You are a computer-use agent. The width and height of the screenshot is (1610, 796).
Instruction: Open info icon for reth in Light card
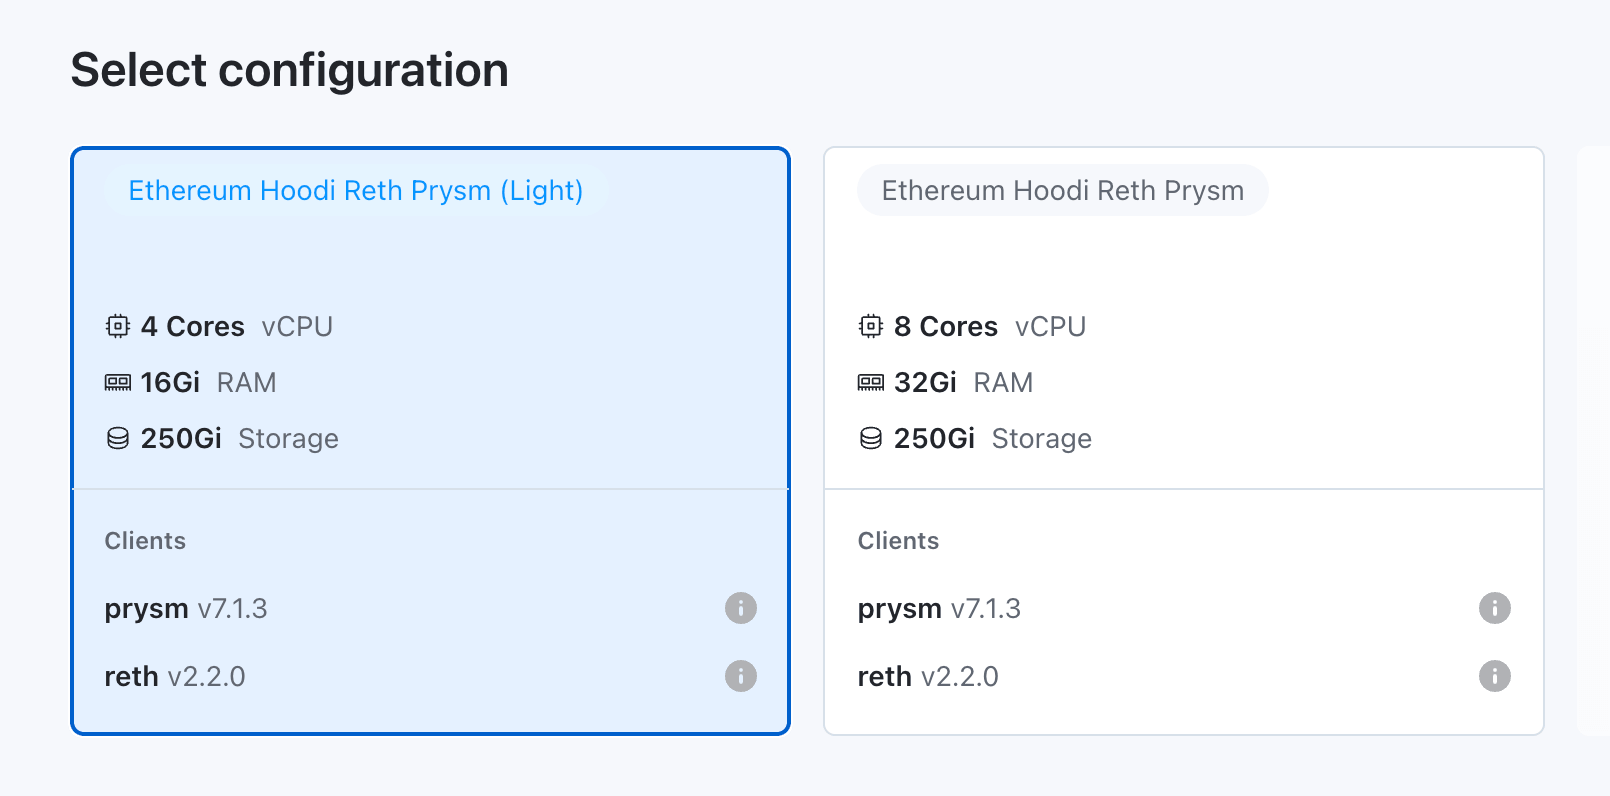pos(741,676)
